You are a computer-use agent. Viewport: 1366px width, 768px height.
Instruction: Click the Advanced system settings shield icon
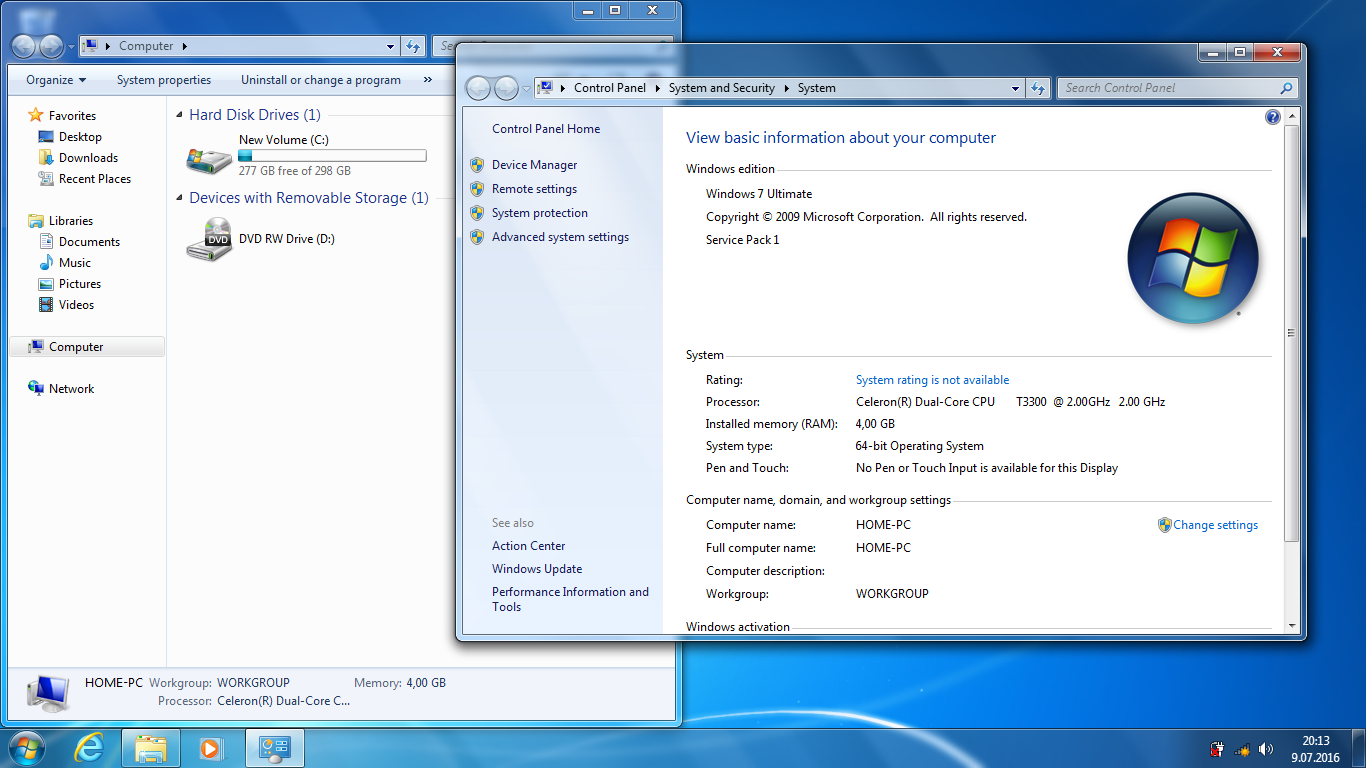(x=477, y=237)
